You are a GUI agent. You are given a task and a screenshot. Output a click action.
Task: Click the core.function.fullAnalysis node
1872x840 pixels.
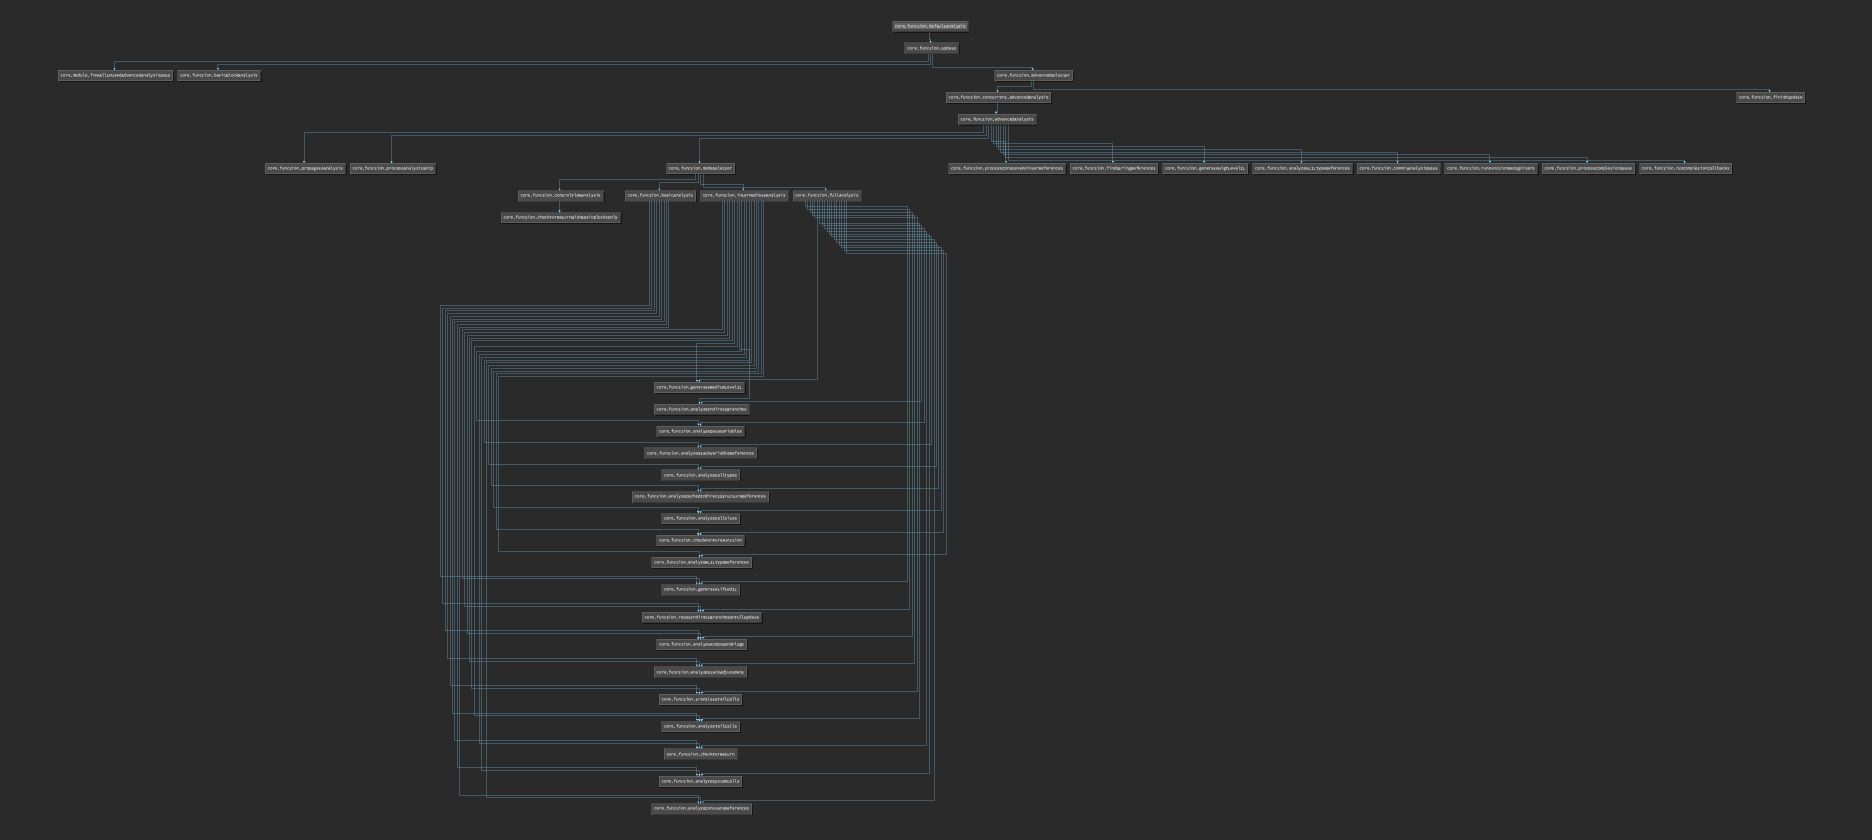[827, 195]
